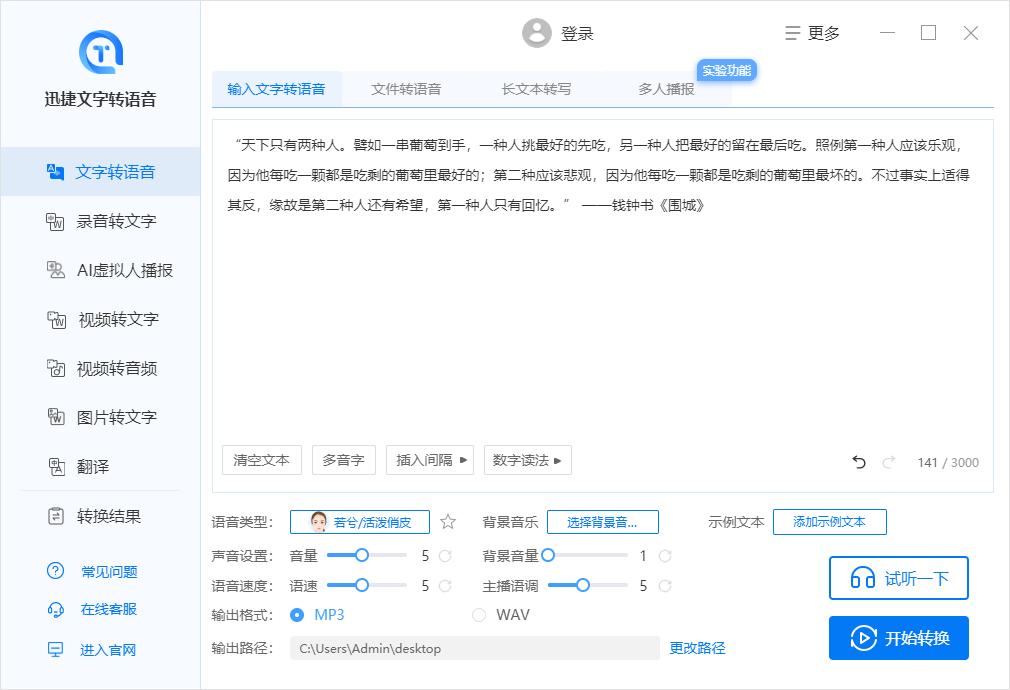The image size is (1010, 690).
Task: Open the 图片转文字 feature
Action: (113, 417)
